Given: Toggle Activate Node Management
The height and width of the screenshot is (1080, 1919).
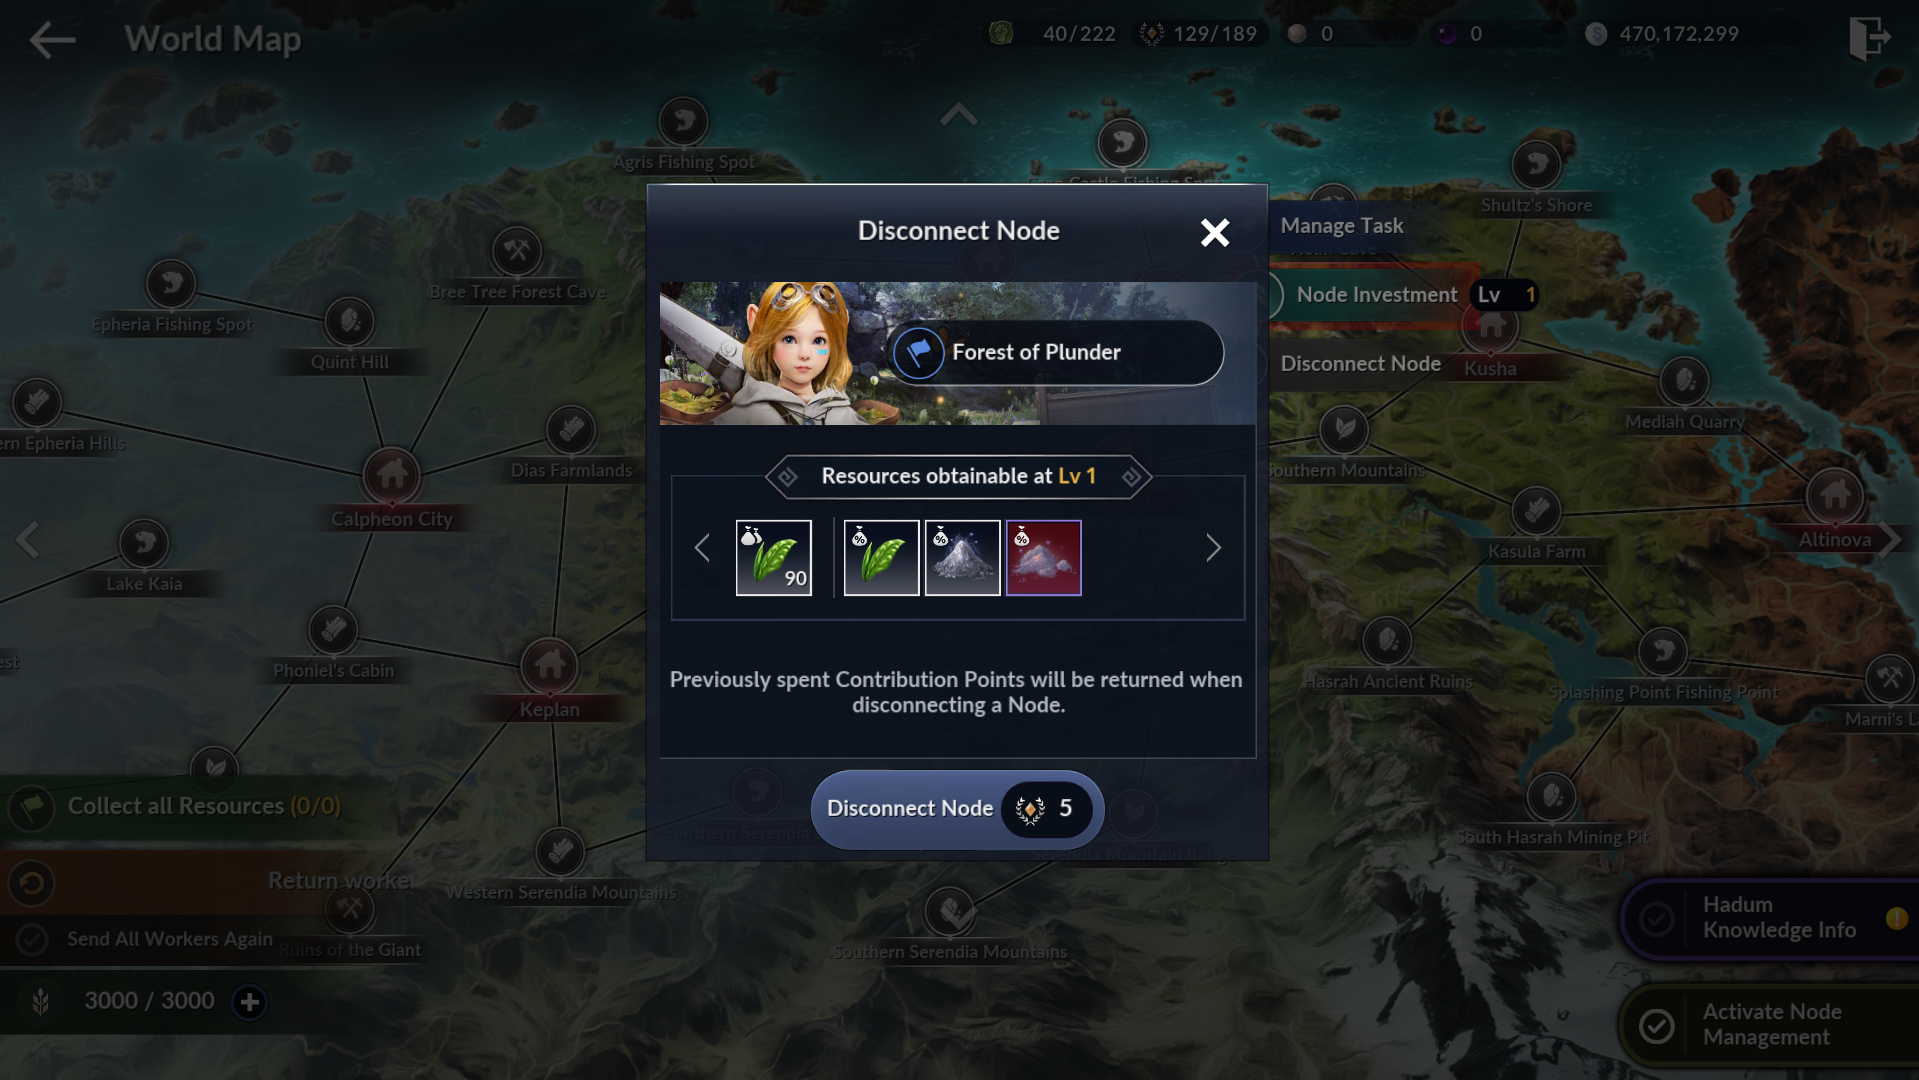Looking at the screenshot, I should click(1657, 1025).
